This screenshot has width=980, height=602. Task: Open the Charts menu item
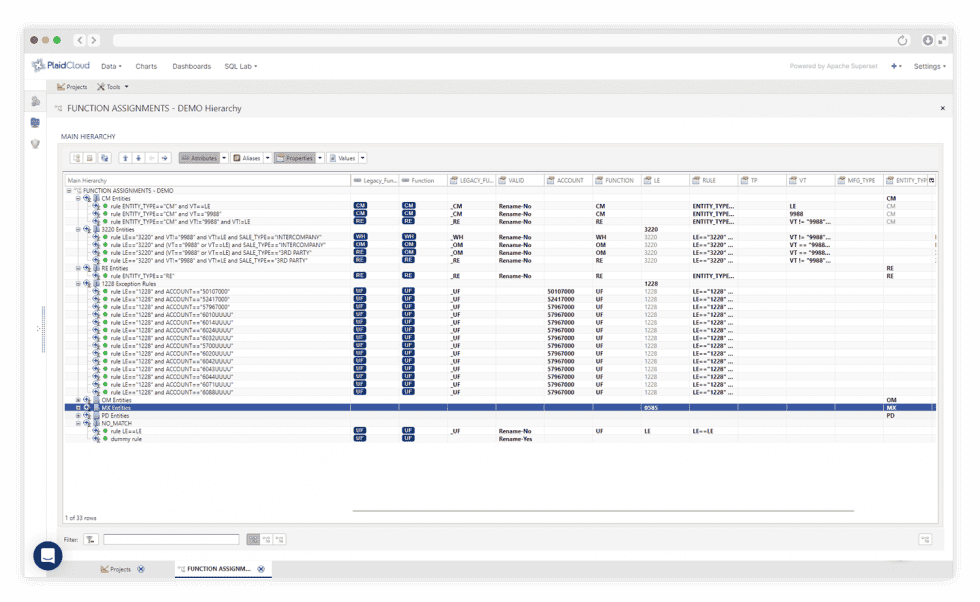pyautogui.click(x=146, y=66)
